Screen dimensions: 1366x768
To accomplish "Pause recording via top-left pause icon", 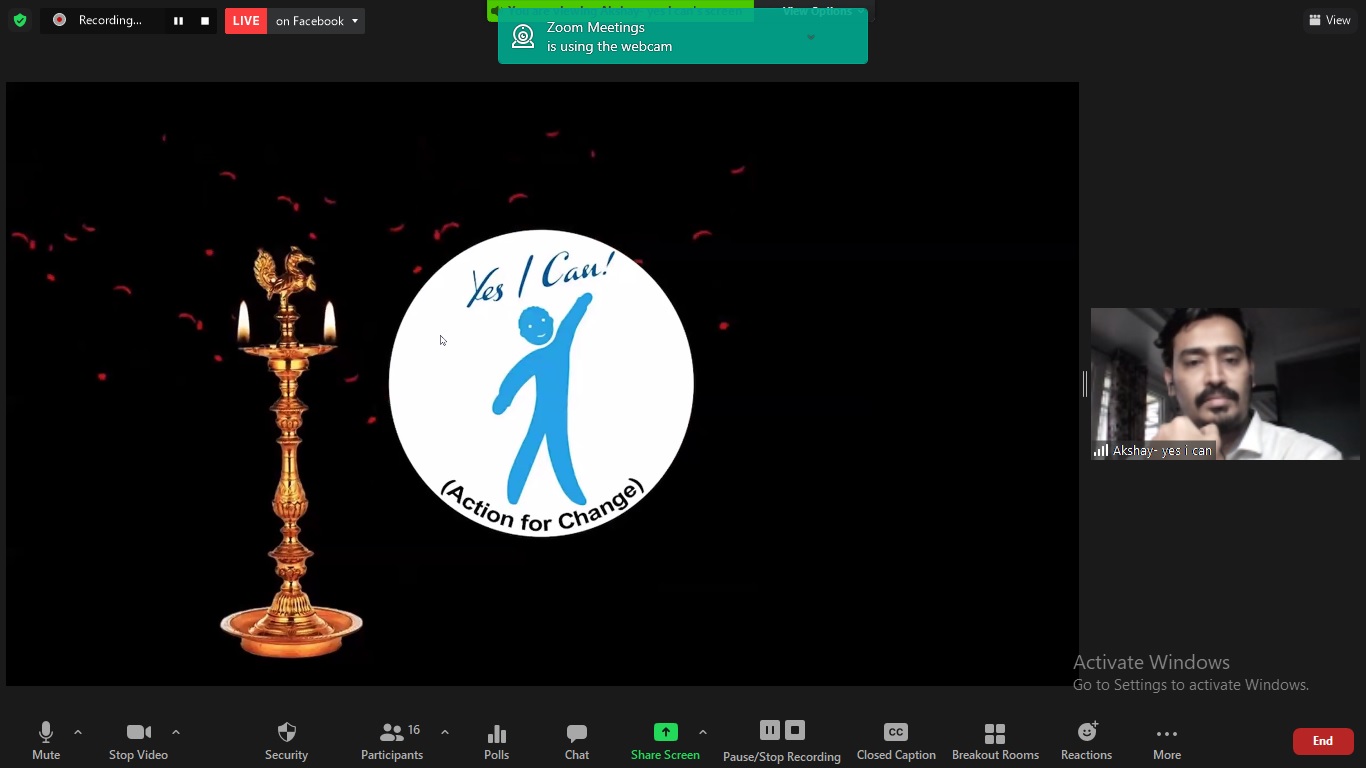I will [x=178, y=20].
